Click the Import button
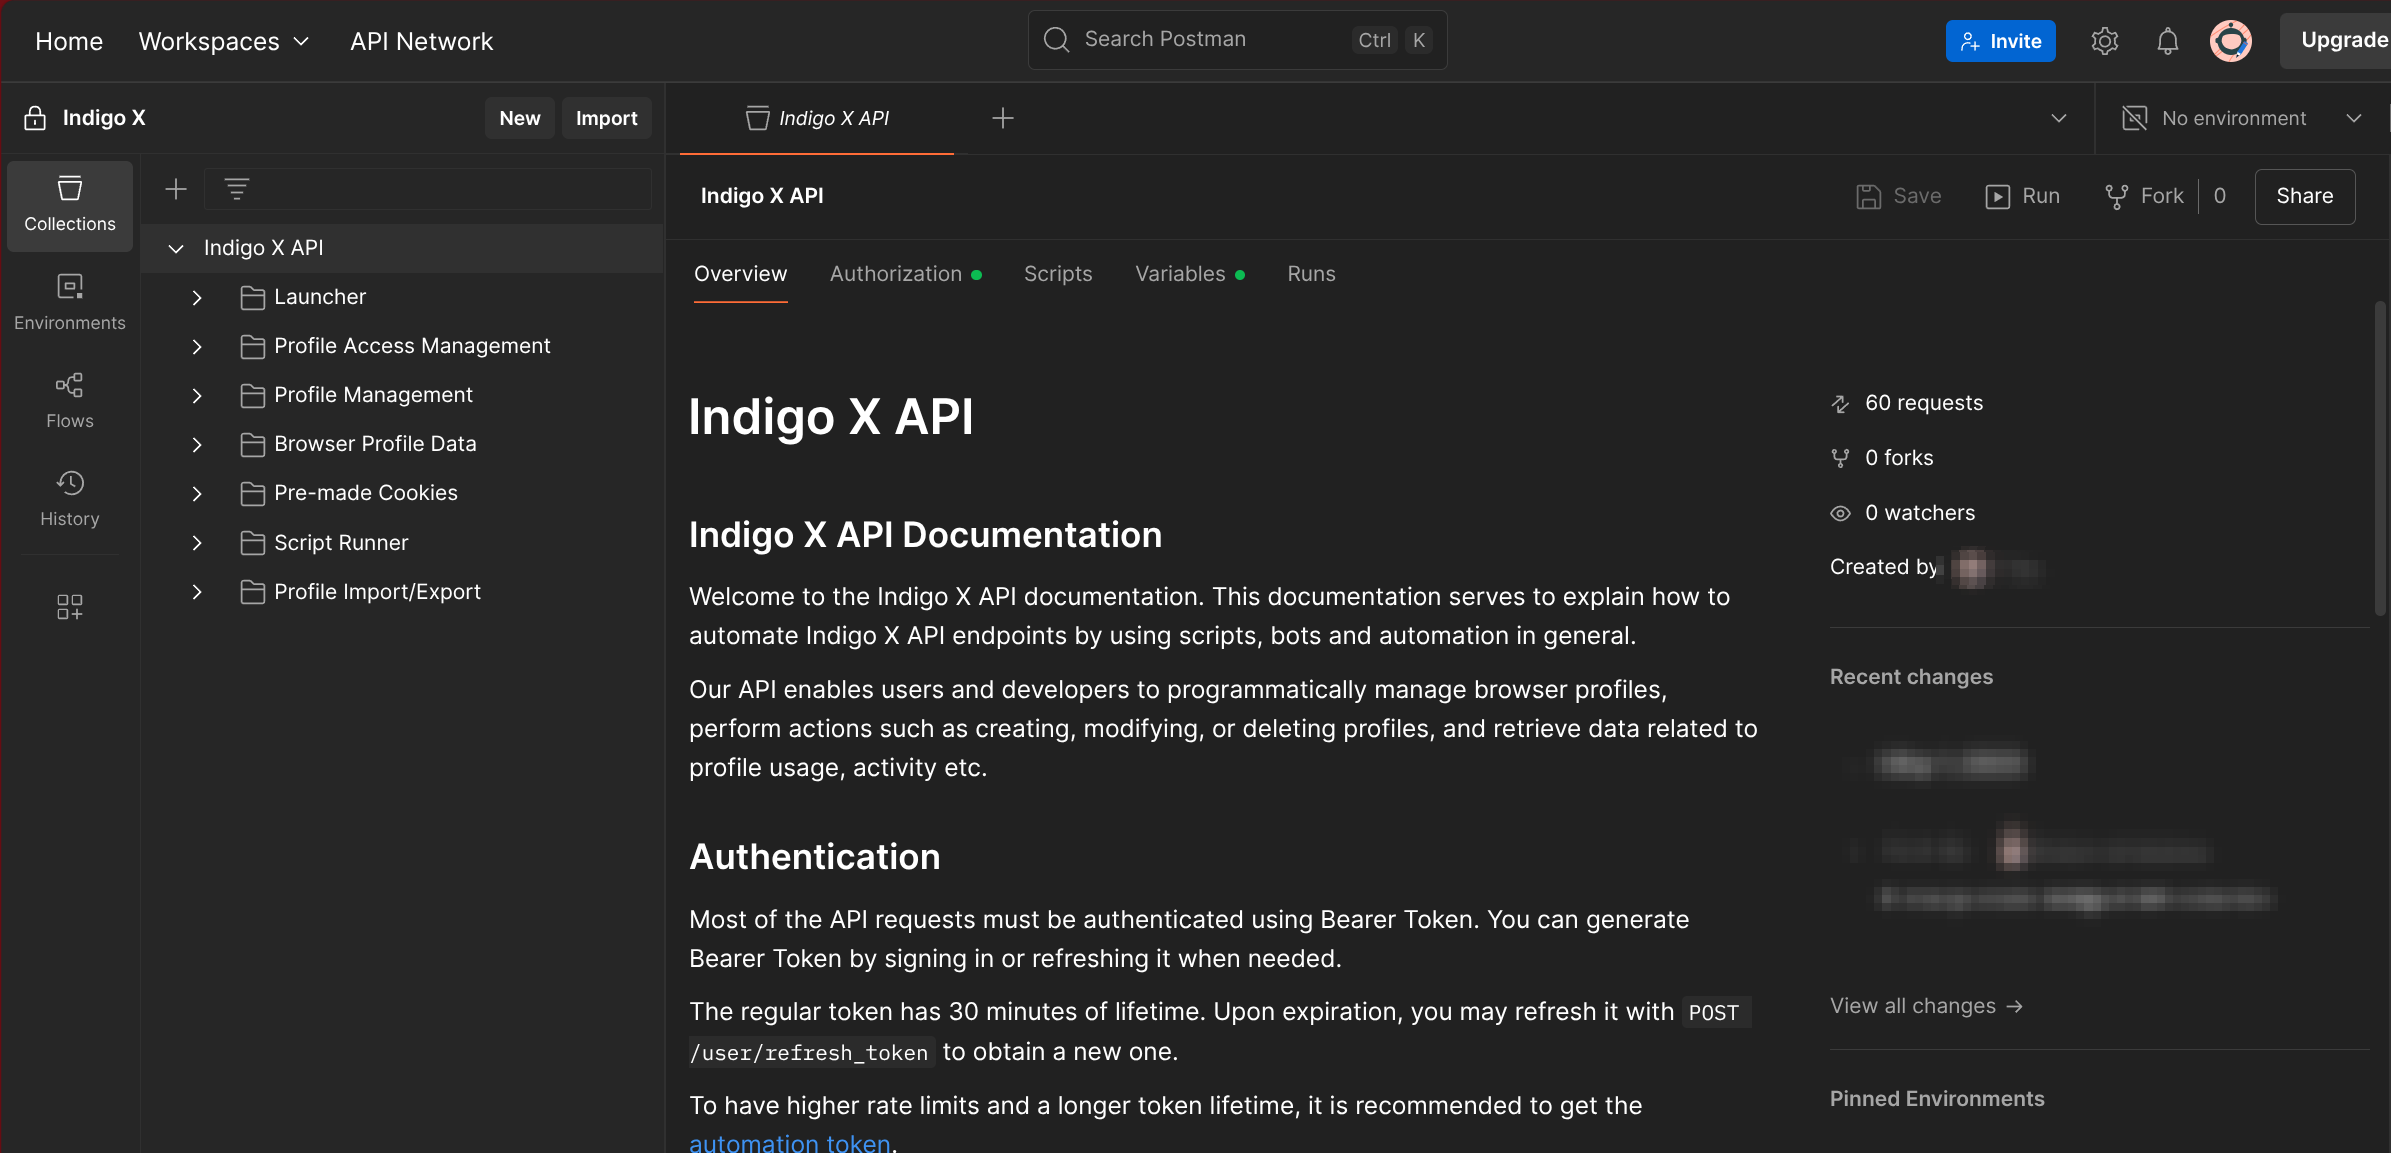The width and height of the screenshot is (2391, 1153). pyautogui.click(x=606, y=118)
